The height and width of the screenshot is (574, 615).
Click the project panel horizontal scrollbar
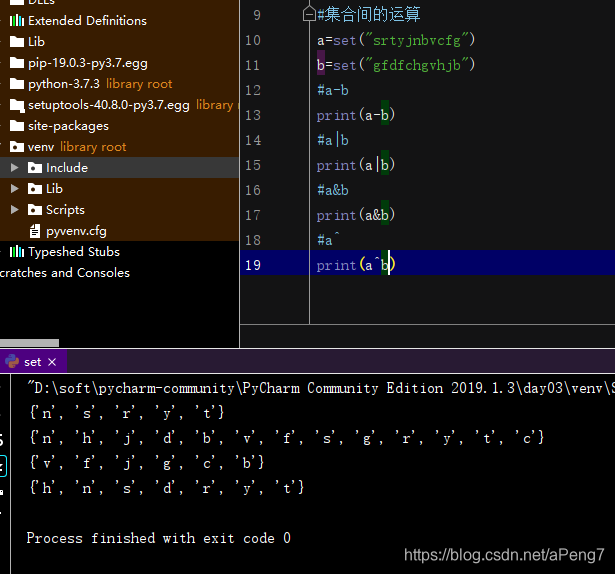[29, 343]
